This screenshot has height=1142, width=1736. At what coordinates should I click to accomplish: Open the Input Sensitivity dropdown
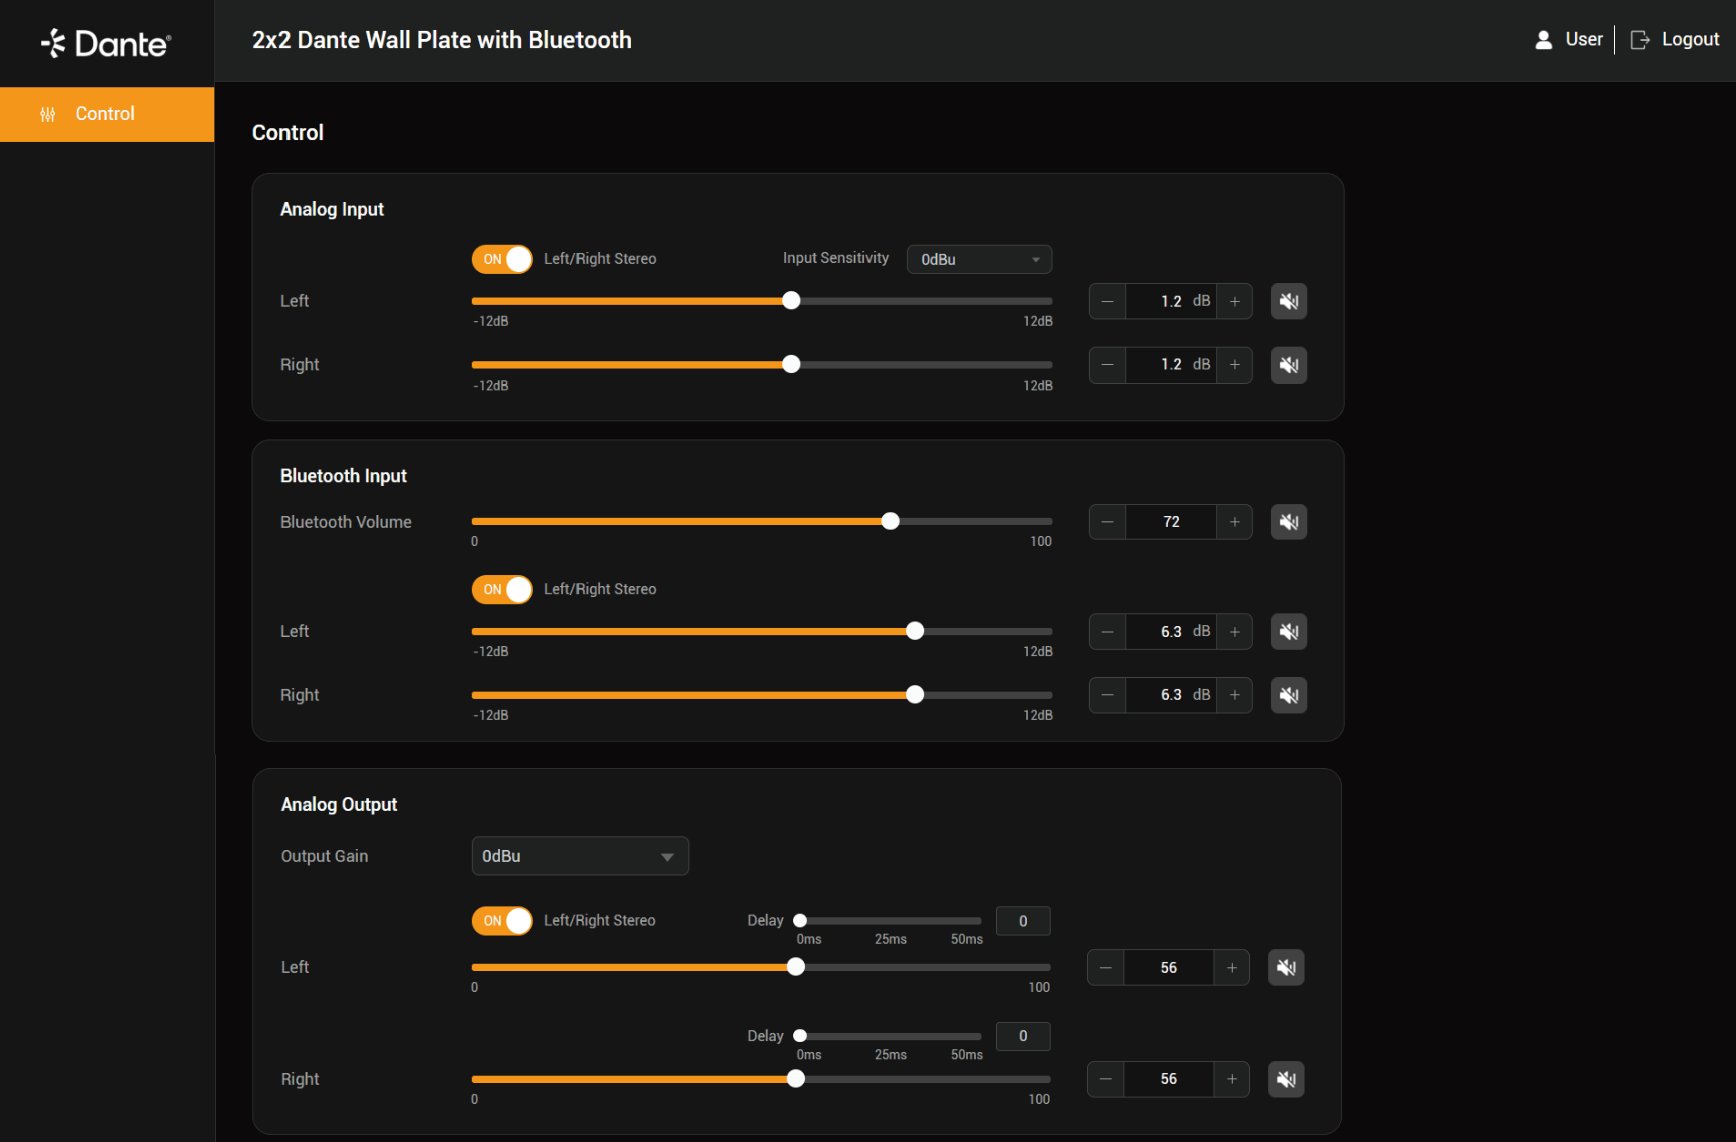coord(978,258)
